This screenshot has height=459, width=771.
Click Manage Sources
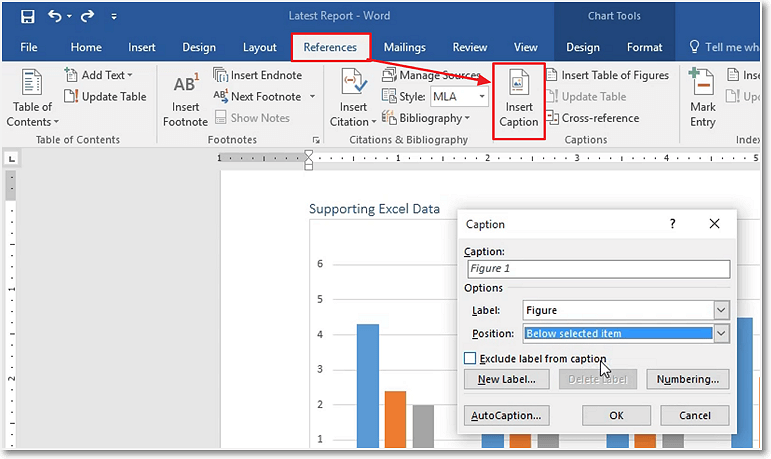click(431, 75)
